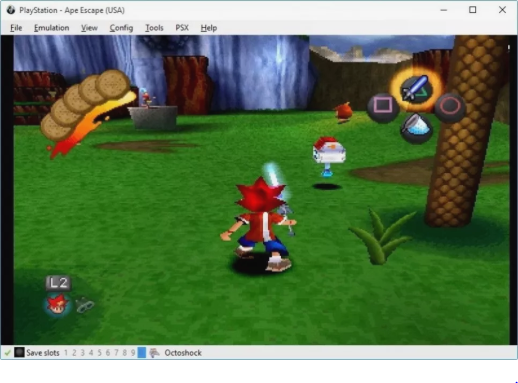The image size is (518, 383).
Task: Select save slot 5 in status bar
Action: click(x=99, y=353)
